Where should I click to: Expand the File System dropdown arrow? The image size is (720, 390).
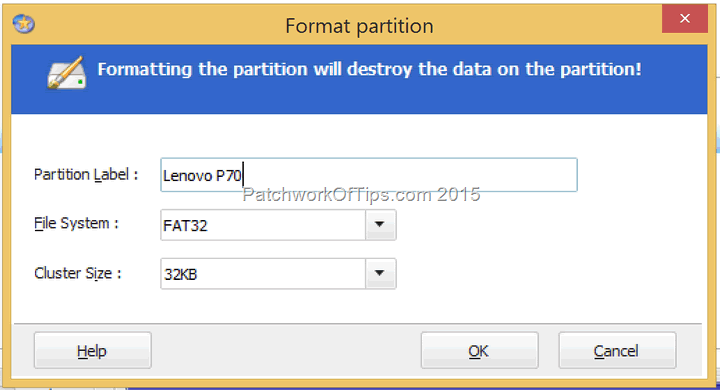[380, 225]
